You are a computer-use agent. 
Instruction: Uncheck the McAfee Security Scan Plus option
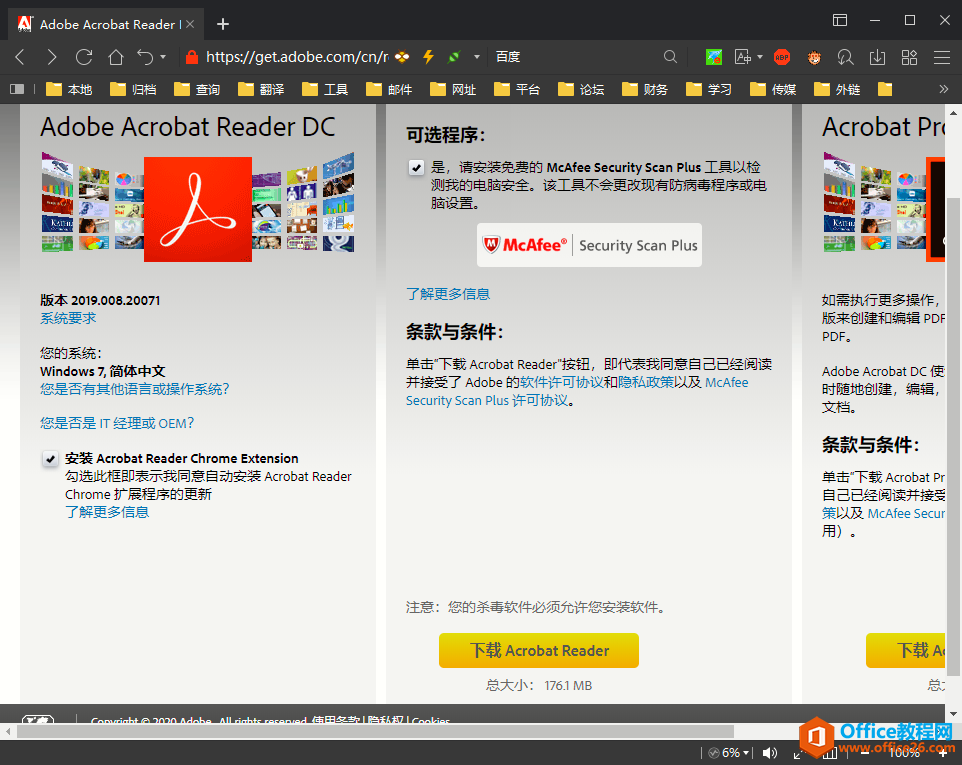[x=417, y=167]
